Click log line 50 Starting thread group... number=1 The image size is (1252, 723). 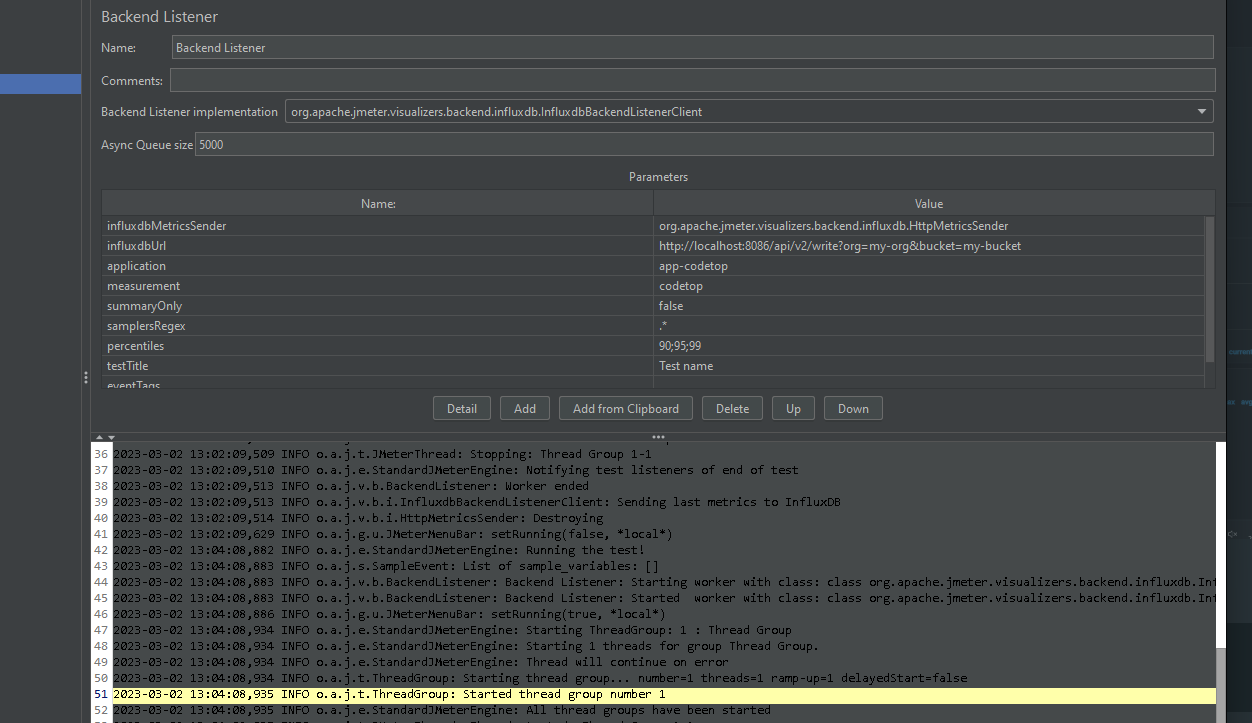(540, 678)
